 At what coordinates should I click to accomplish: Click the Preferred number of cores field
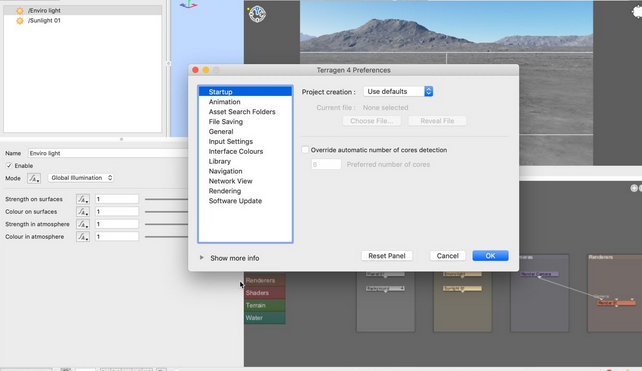[326, 164]
